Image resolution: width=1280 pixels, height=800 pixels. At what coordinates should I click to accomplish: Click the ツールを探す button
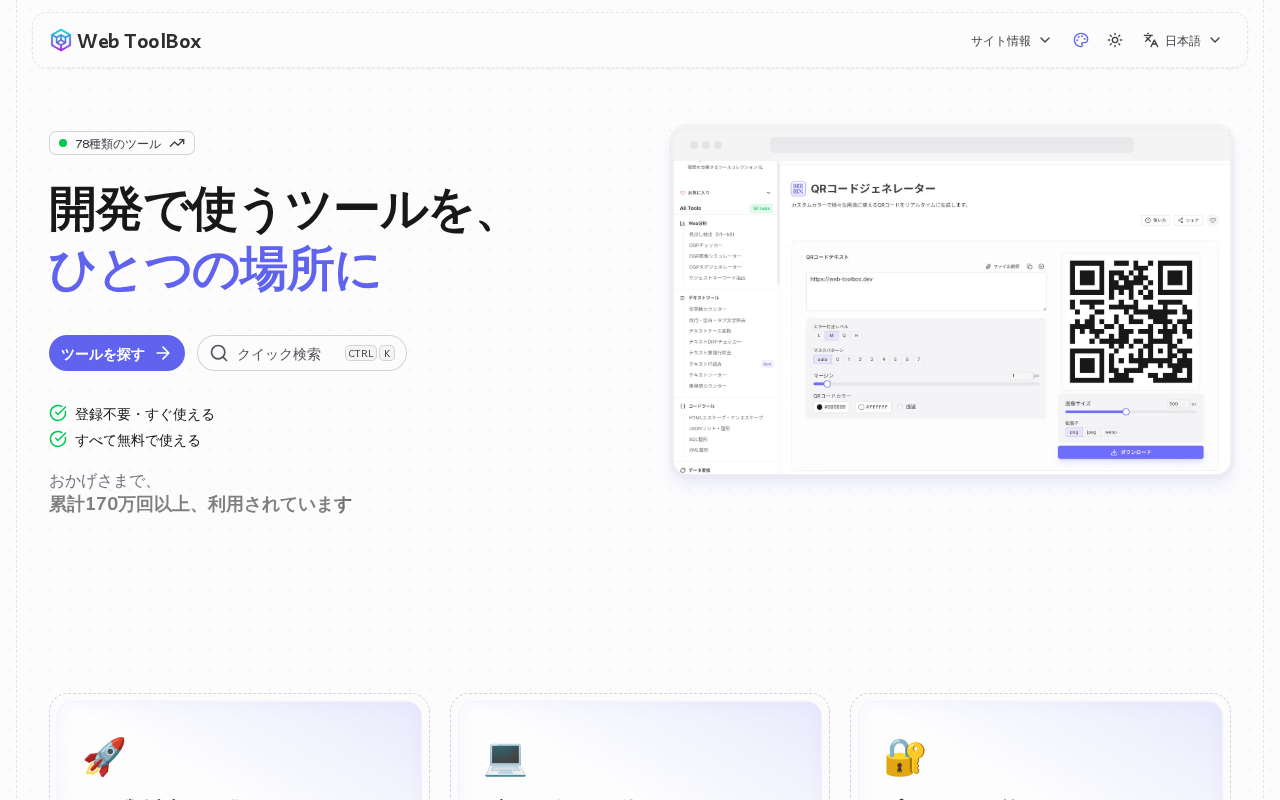[117, 353]
